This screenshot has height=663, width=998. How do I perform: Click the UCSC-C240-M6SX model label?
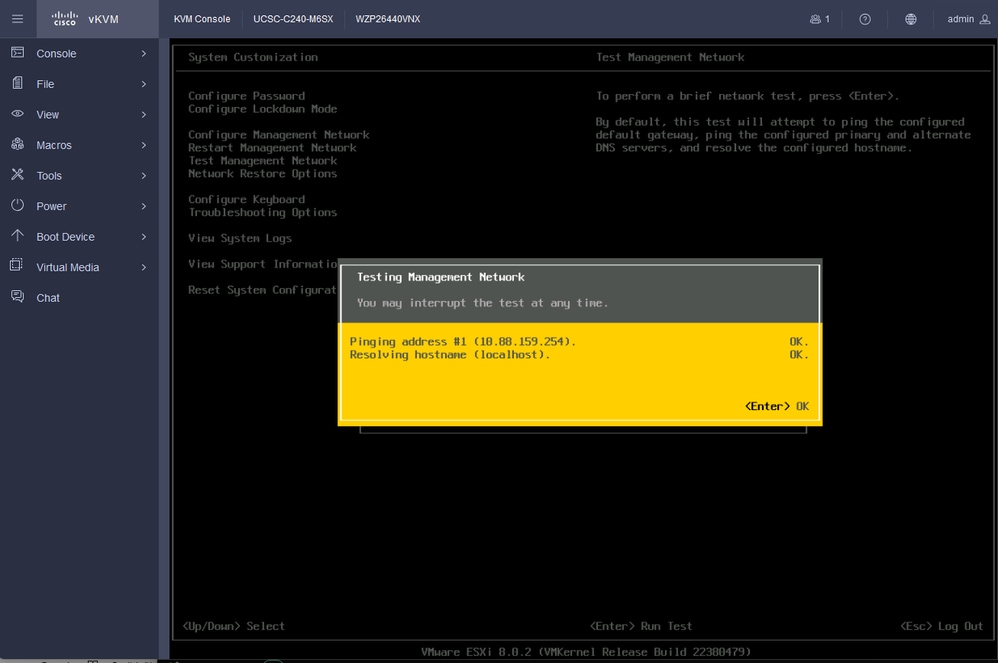coord(293,19)
